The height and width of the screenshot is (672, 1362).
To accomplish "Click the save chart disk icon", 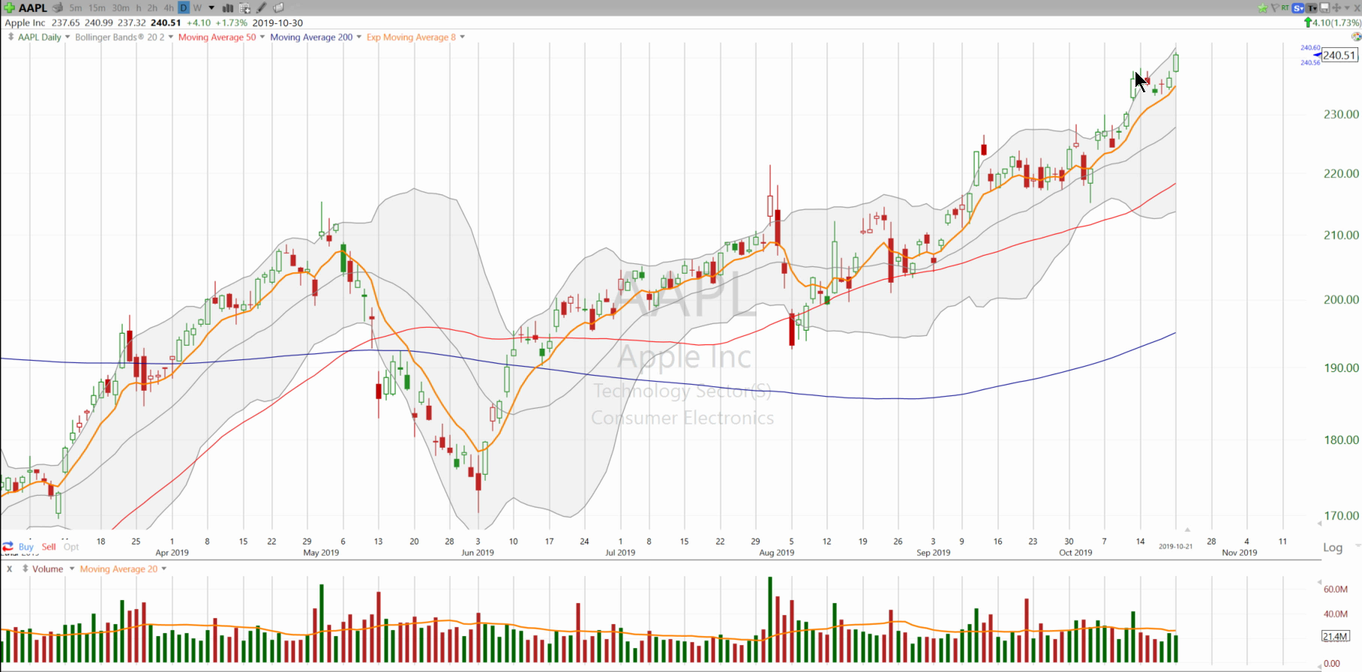I will 1324,8.
